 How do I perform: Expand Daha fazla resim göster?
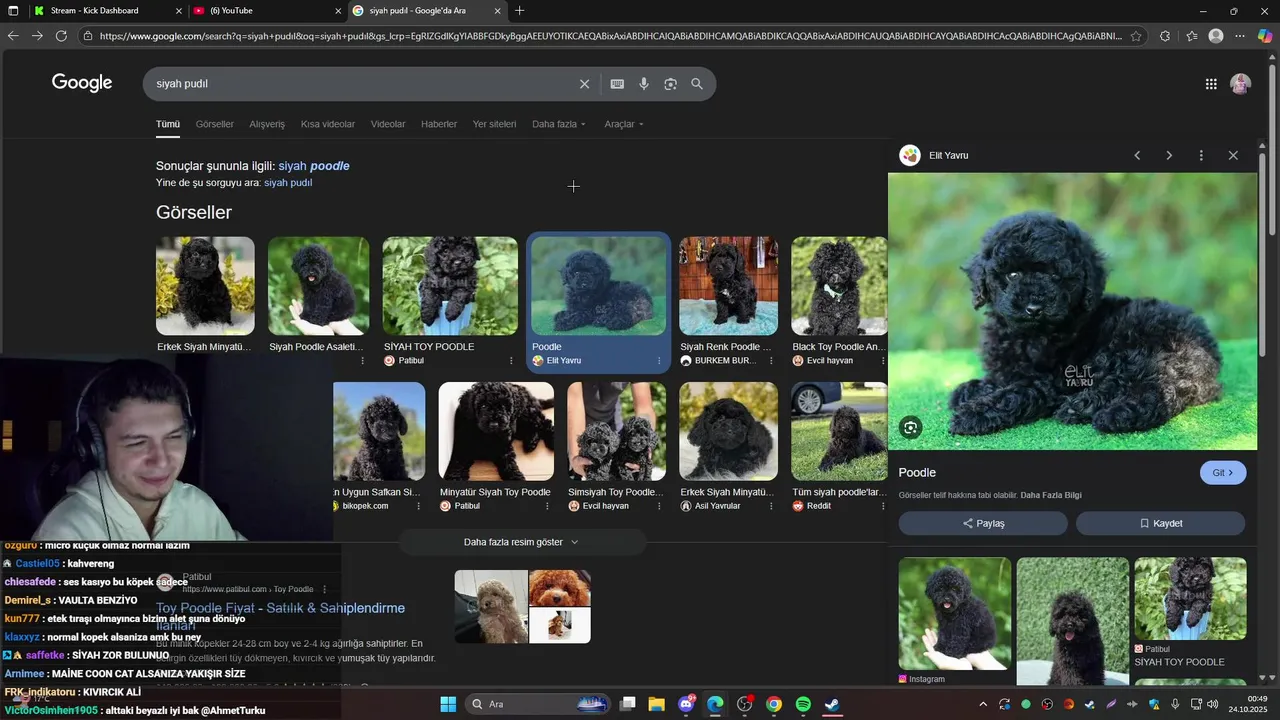[x=522, y=542]
